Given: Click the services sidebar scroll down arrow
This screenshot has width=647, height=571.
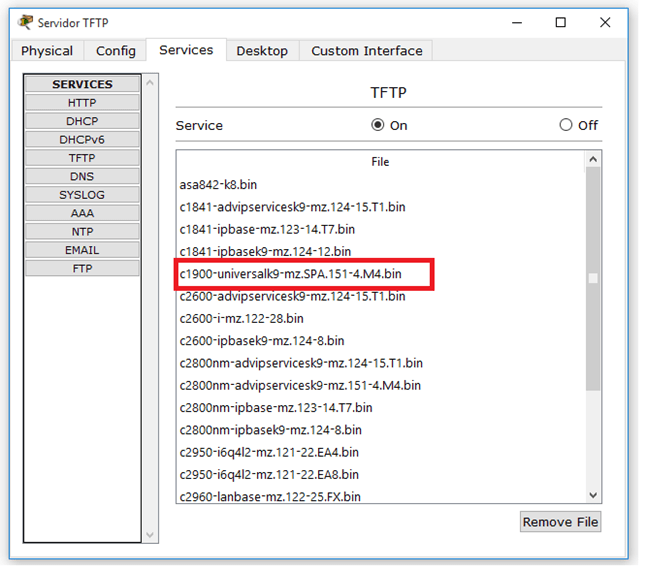Looking at the screenshot, I should pos(151,536).
